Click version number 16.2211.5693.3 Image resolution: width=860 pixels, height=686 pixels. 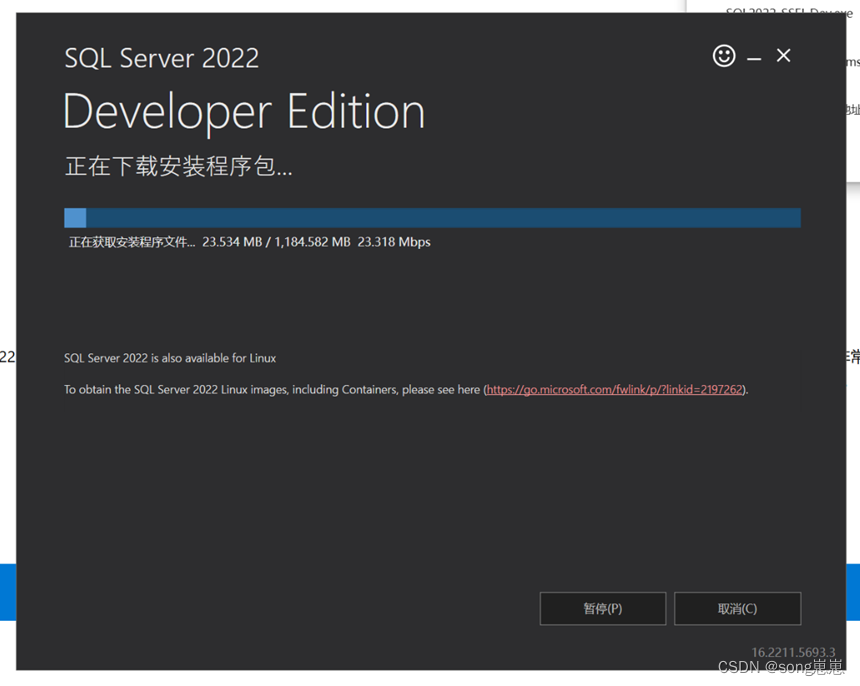click(x=793, y=652)
